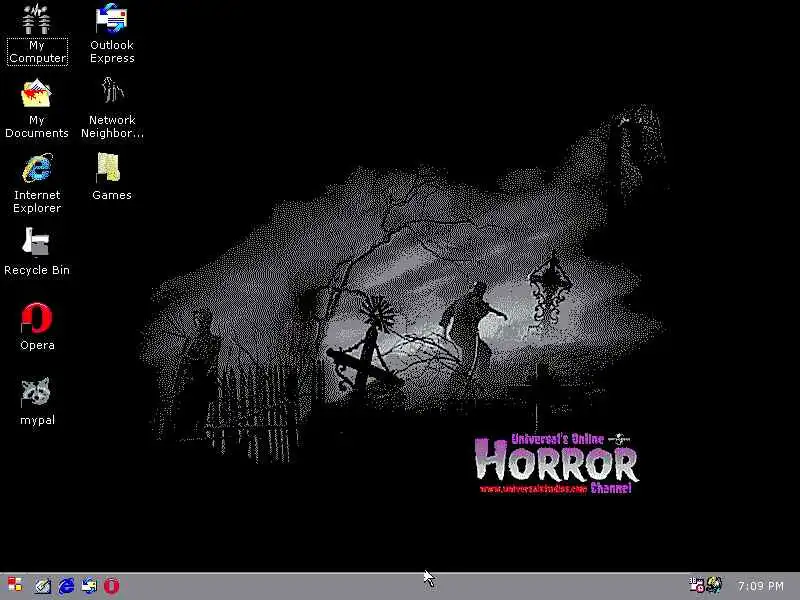Viewport: 800px width, 600px height.
Task: Click the Task Scheduler tray icon
Action: pos(696,585)
